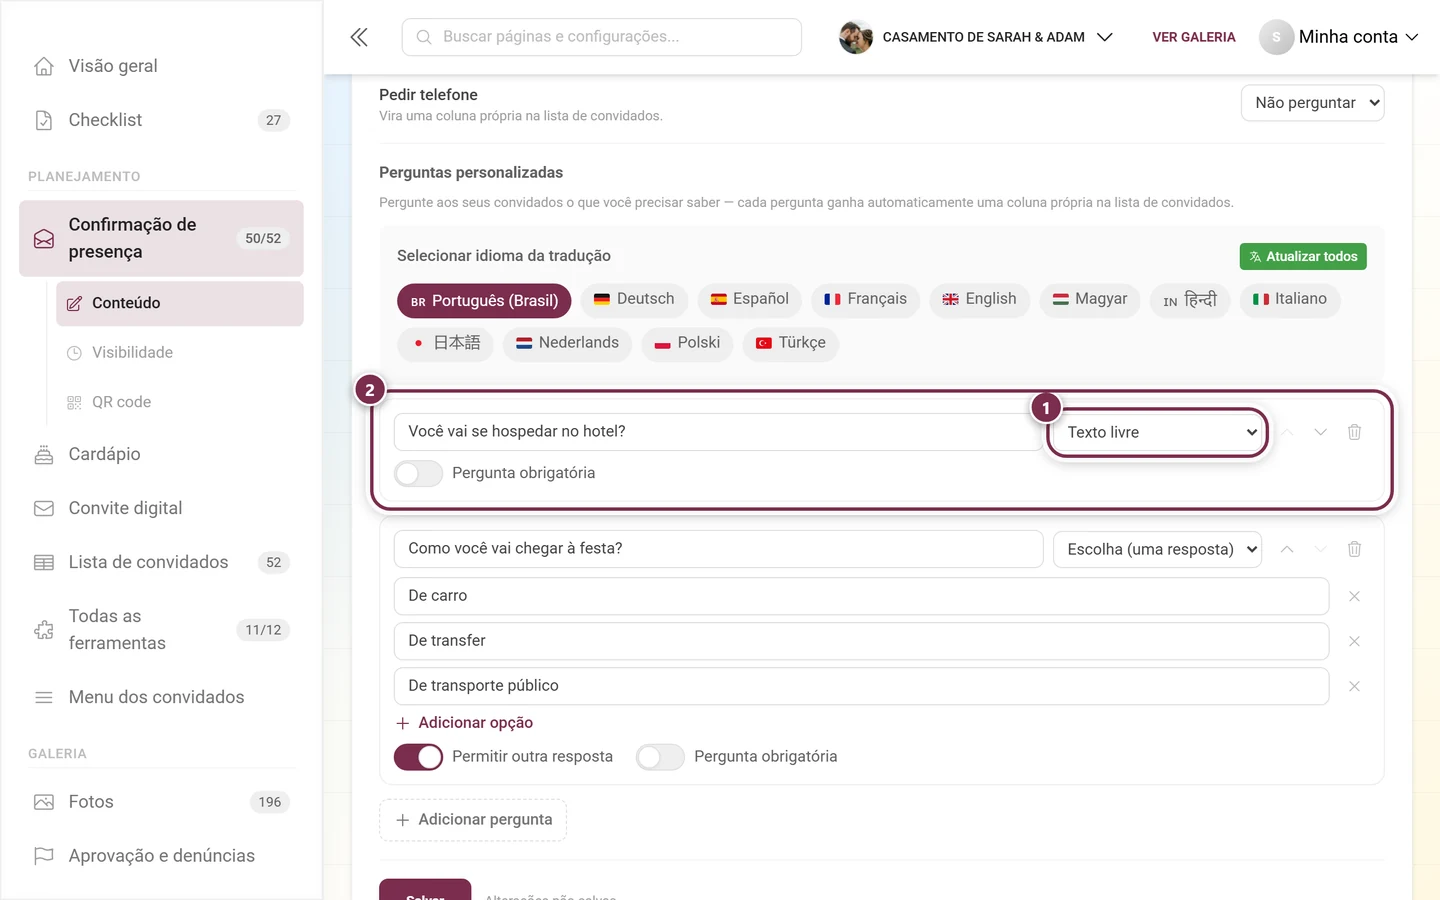1440x900 pixels.
Task: Open the 'Minha conta' menu
Action: click(x=1339, y=37)
